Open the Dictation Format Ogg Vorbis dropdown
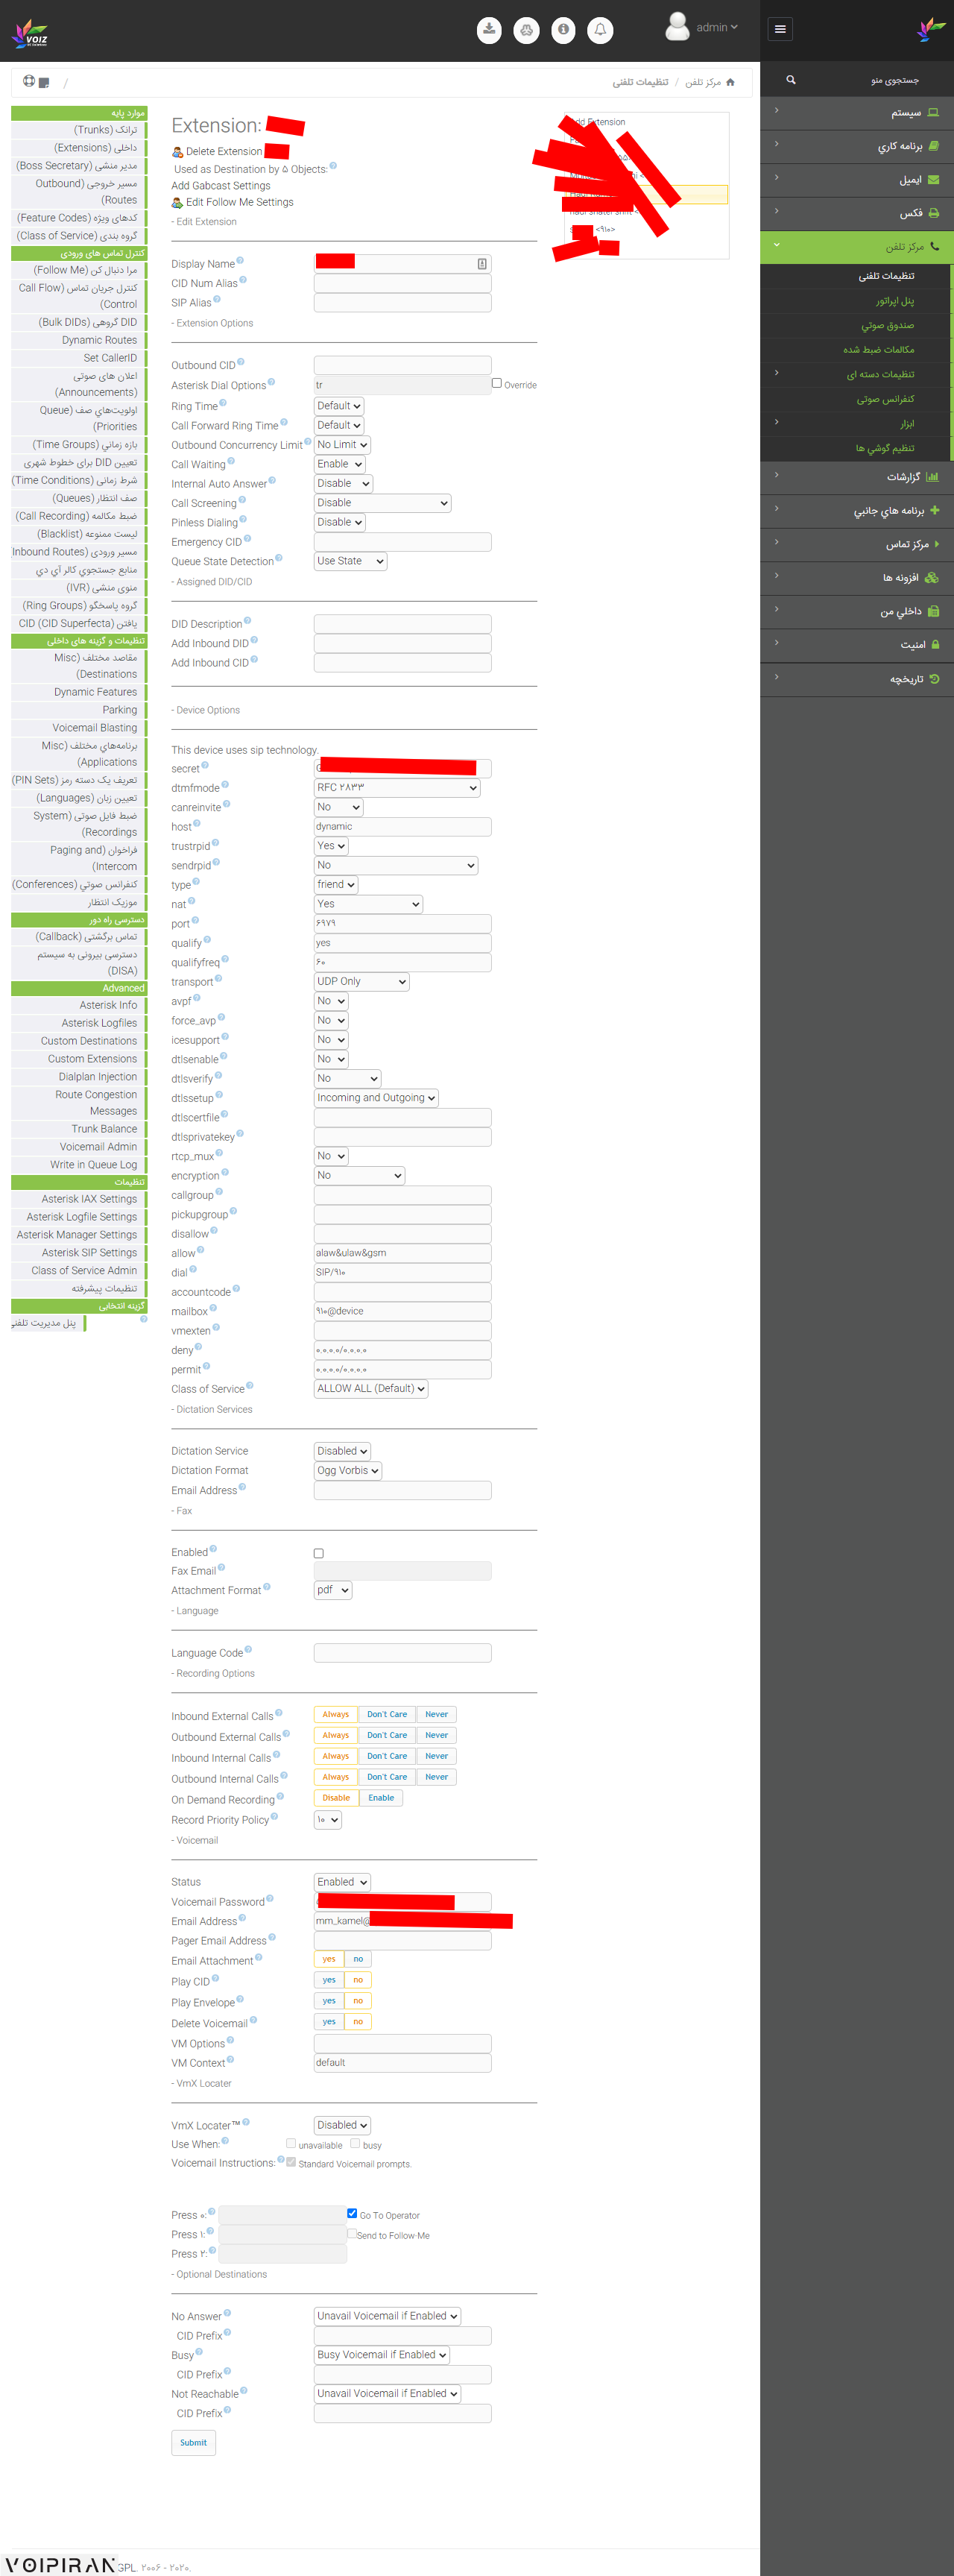 pos(348,1471)
